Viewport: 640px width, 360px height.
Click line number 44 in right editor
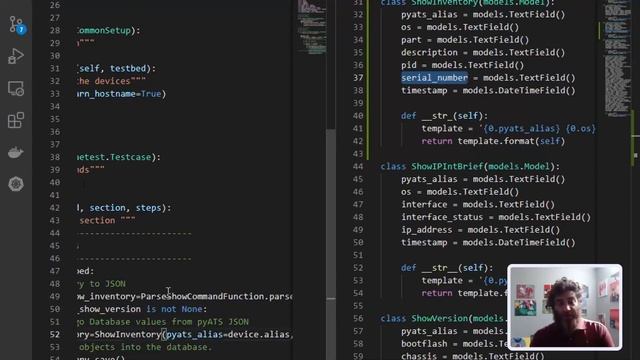coord(358,166)
